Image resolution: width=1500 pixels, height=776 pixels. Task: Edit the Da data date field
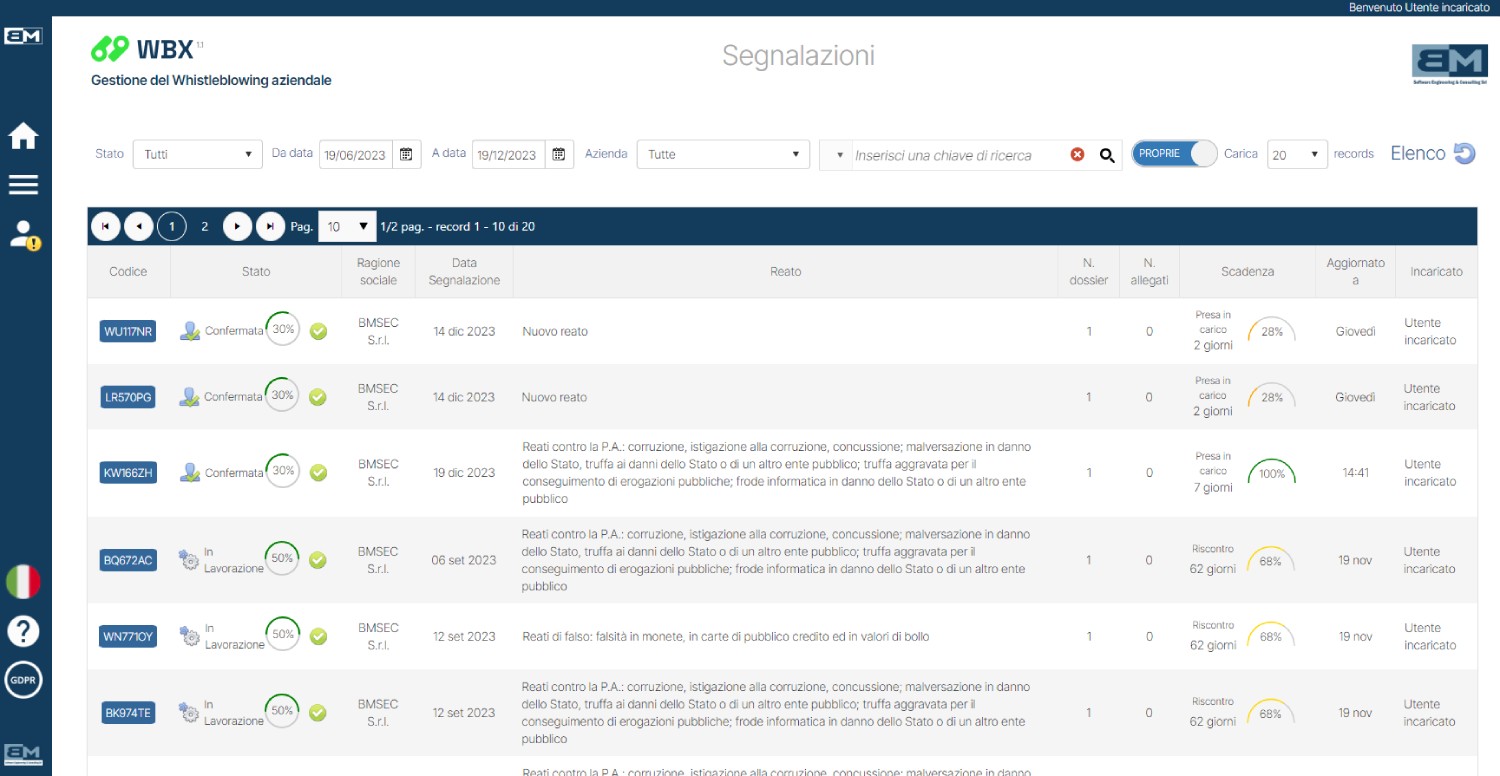tap(356, 154)
